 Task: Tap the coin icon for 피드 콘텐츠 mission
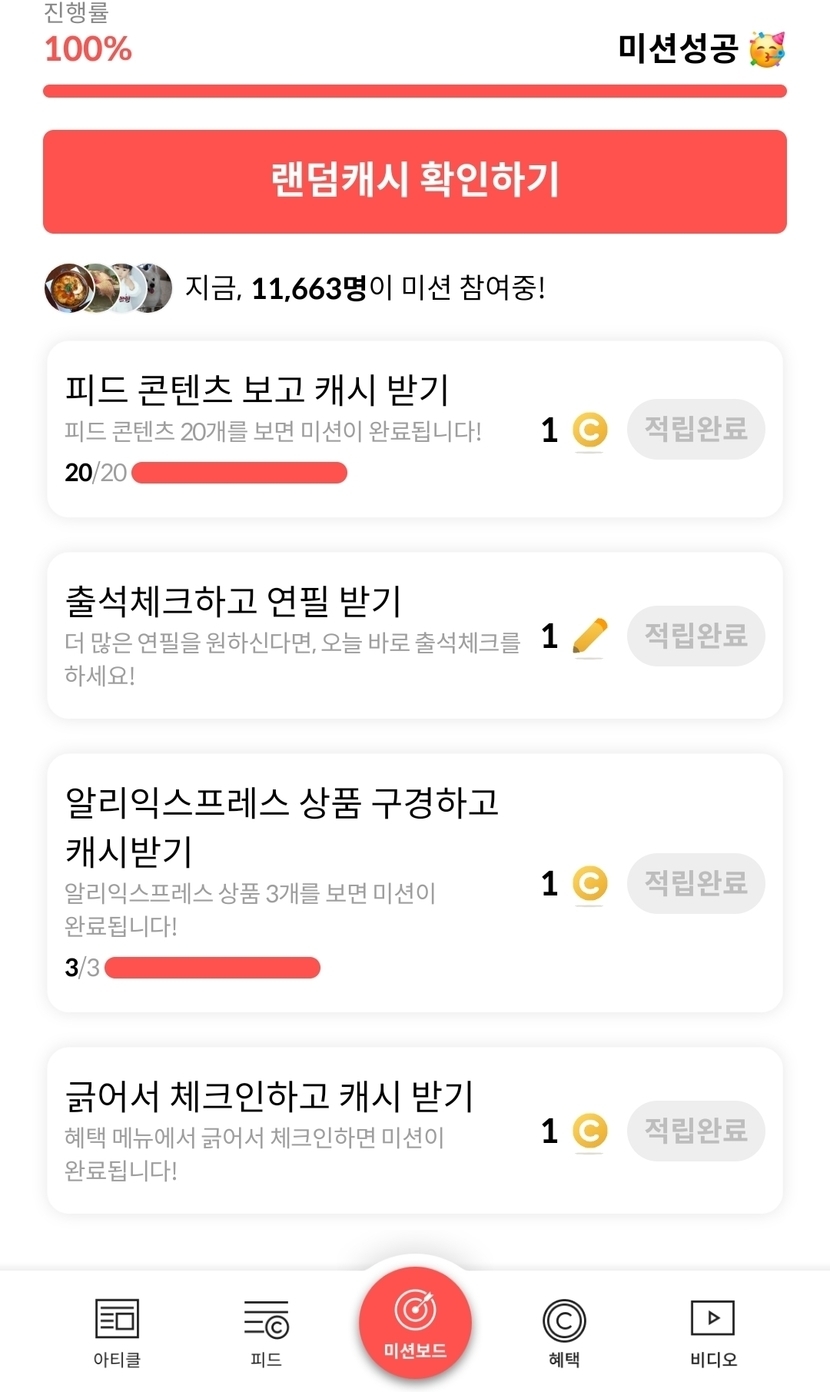click(x=590, y=431)
